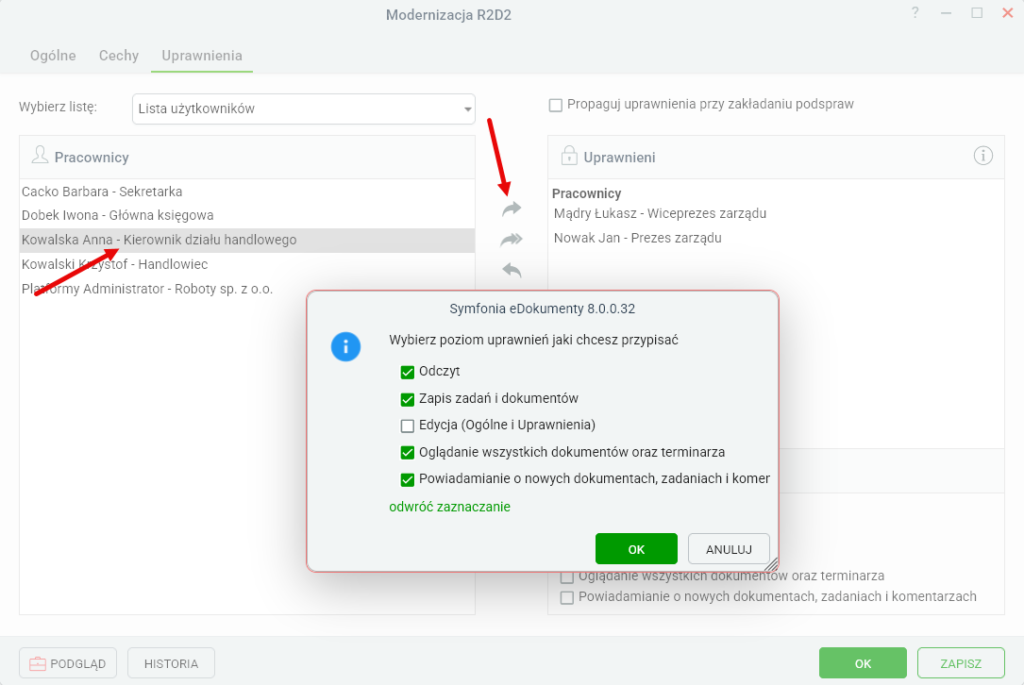The height and width of the screenshot is (685, 1024).
Task: Click the ANULUJ button
Action: tap(729, 549)
